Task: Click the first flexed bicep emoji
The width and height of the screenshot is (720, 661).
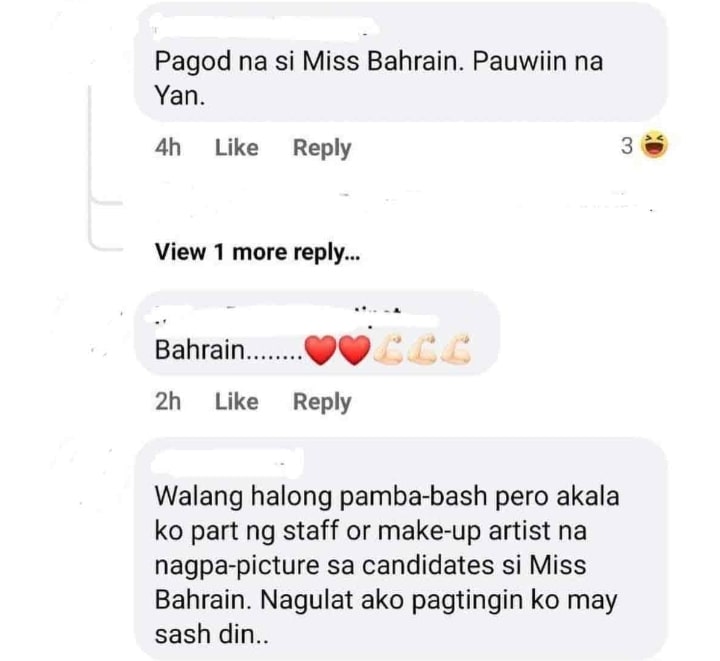Action: tap(388, 350)
